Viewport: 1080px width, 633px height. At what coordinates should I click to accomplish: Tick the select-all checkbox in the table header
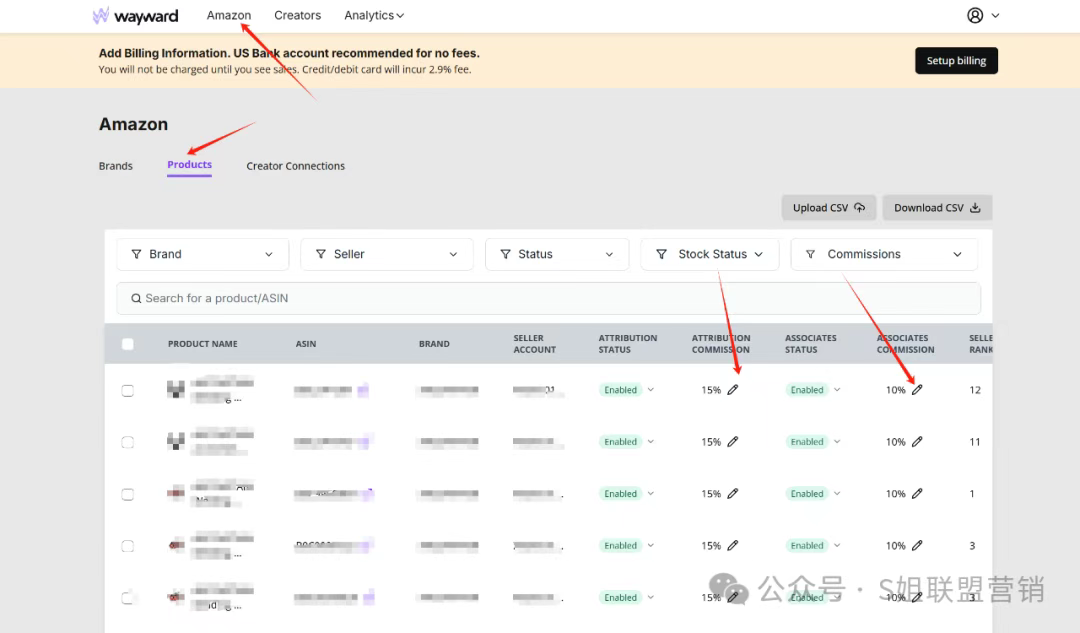pyautogui.click(x=127, y=344)
